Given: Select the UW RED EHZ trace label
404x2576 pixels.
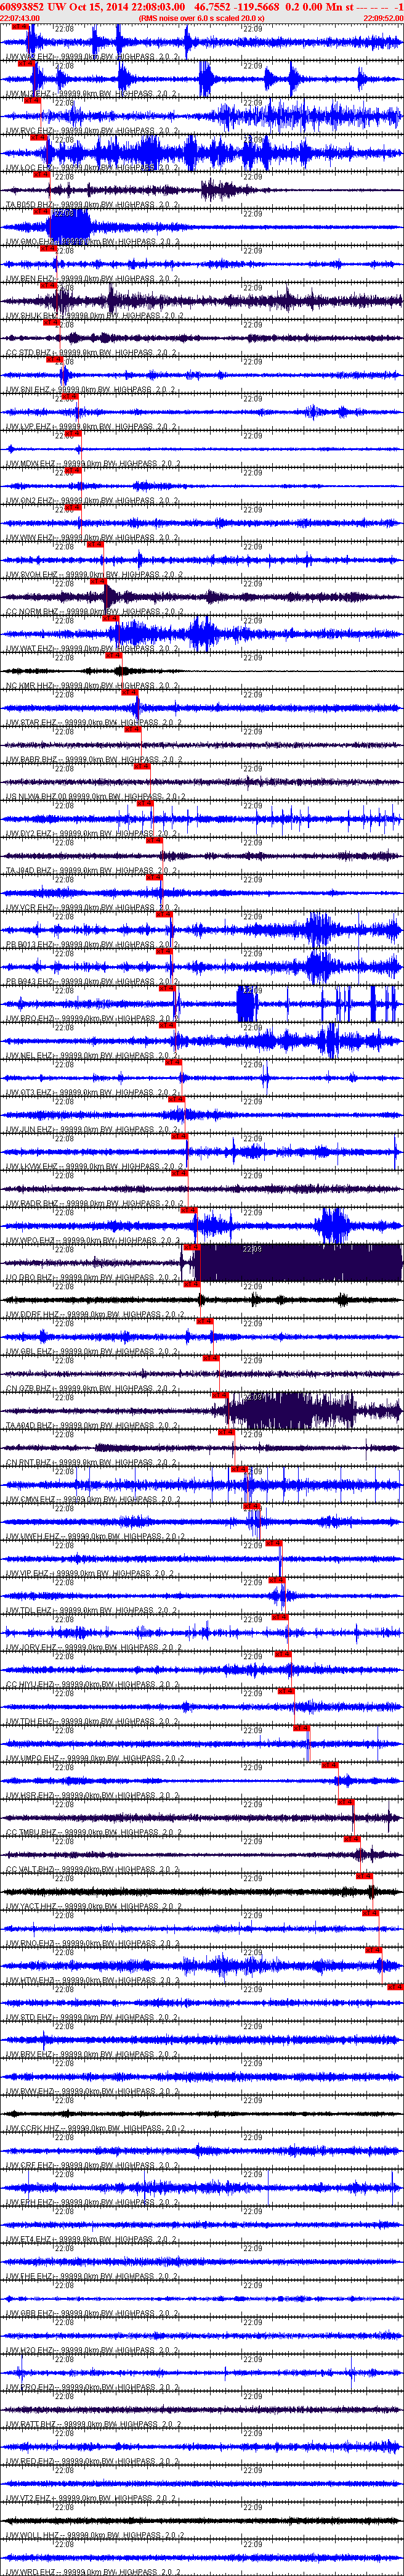Looking at the screenshot, I should (93, 2461).
